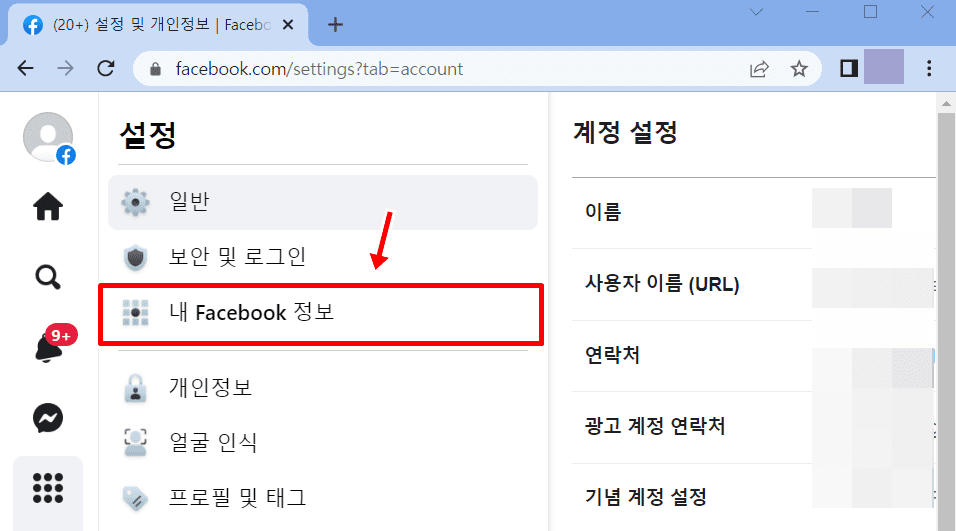Open 프로필 및 태그 settings
956x531 pixels.
(x=323, y=498)
